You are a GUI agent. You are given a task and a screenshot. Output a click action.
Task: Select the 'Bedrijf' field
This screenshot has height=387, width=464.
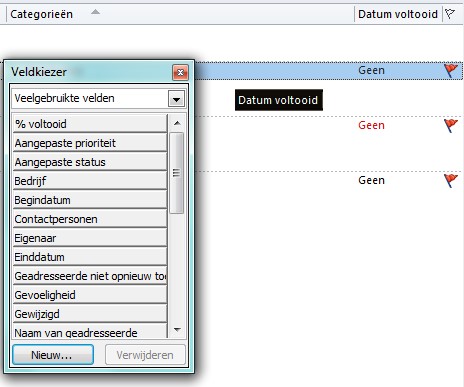[90, 181]
